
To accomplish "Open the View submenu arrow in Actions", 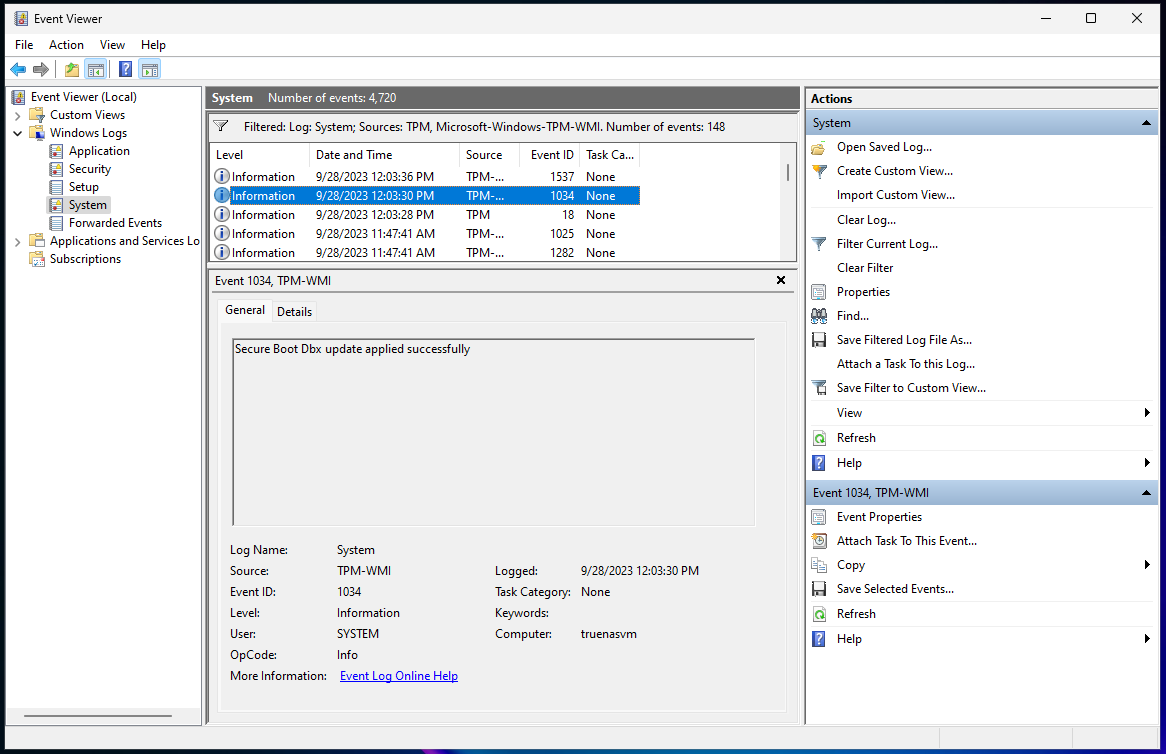I will click(1147, 413).
